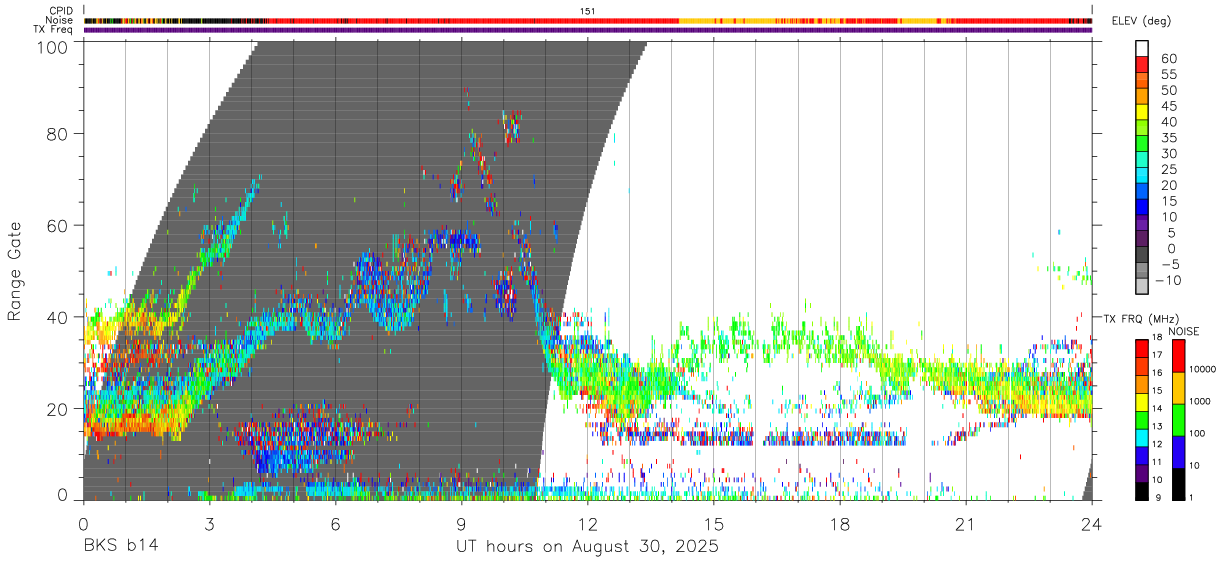1228x567 pixels.
Task: Pick the dark gray segment of ELEV colorbar
Action: click(1142, 255)
